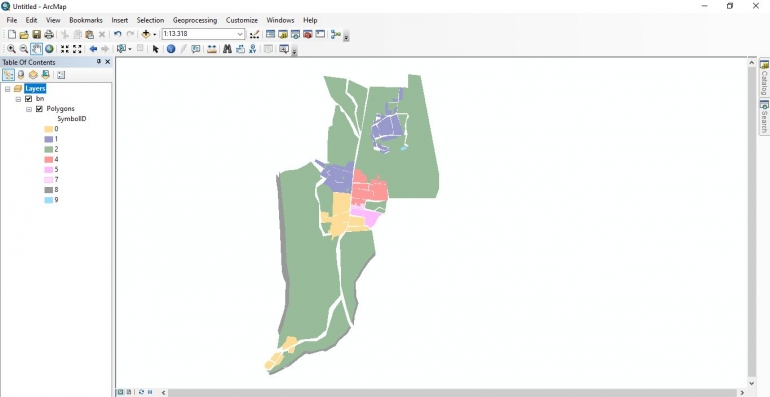Activate the Identify tool
This screenshot has width=770, height=397.
tap(171, 49)
